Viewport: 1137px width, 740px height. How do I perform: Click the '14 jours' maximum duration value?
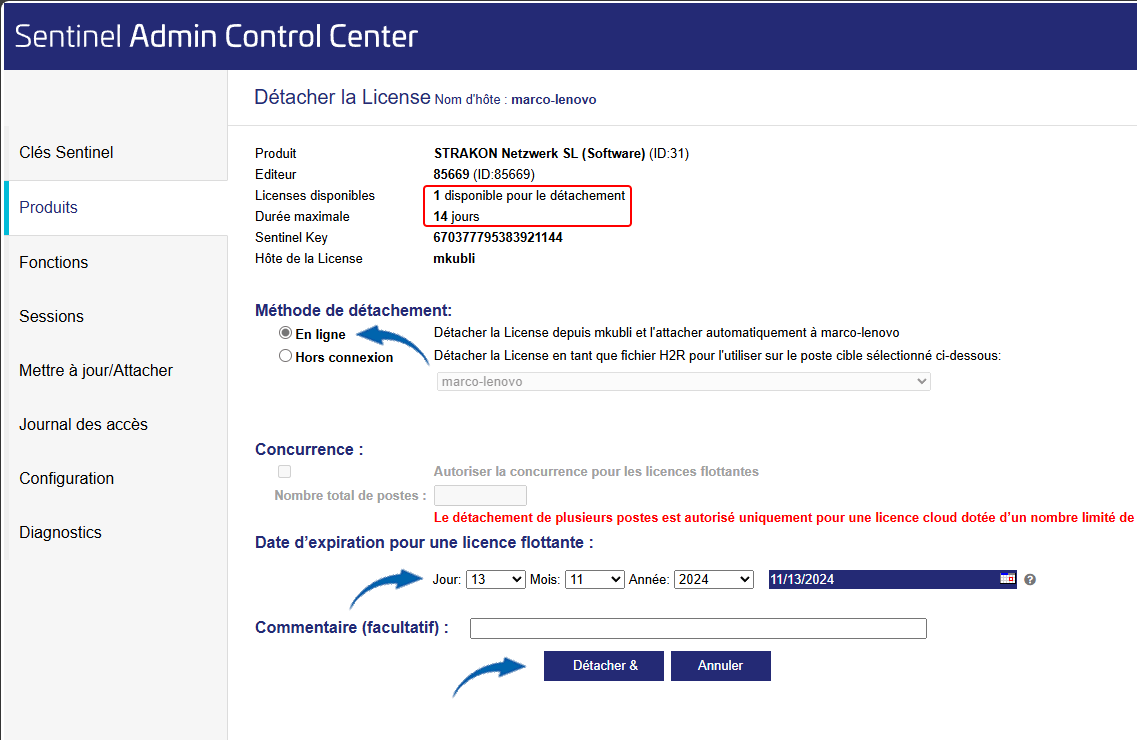457,216
